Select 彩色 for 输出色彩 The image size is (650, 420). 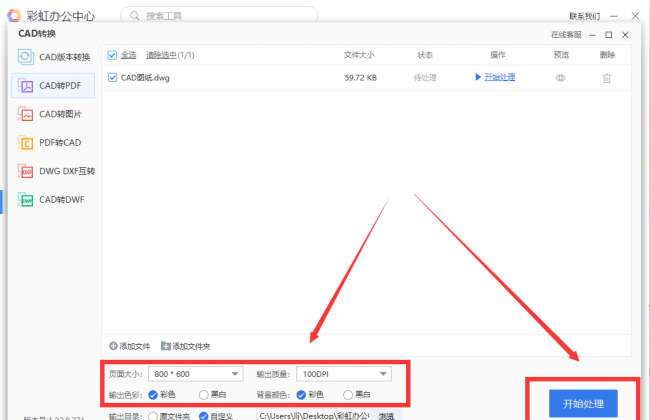pos(153,395)
